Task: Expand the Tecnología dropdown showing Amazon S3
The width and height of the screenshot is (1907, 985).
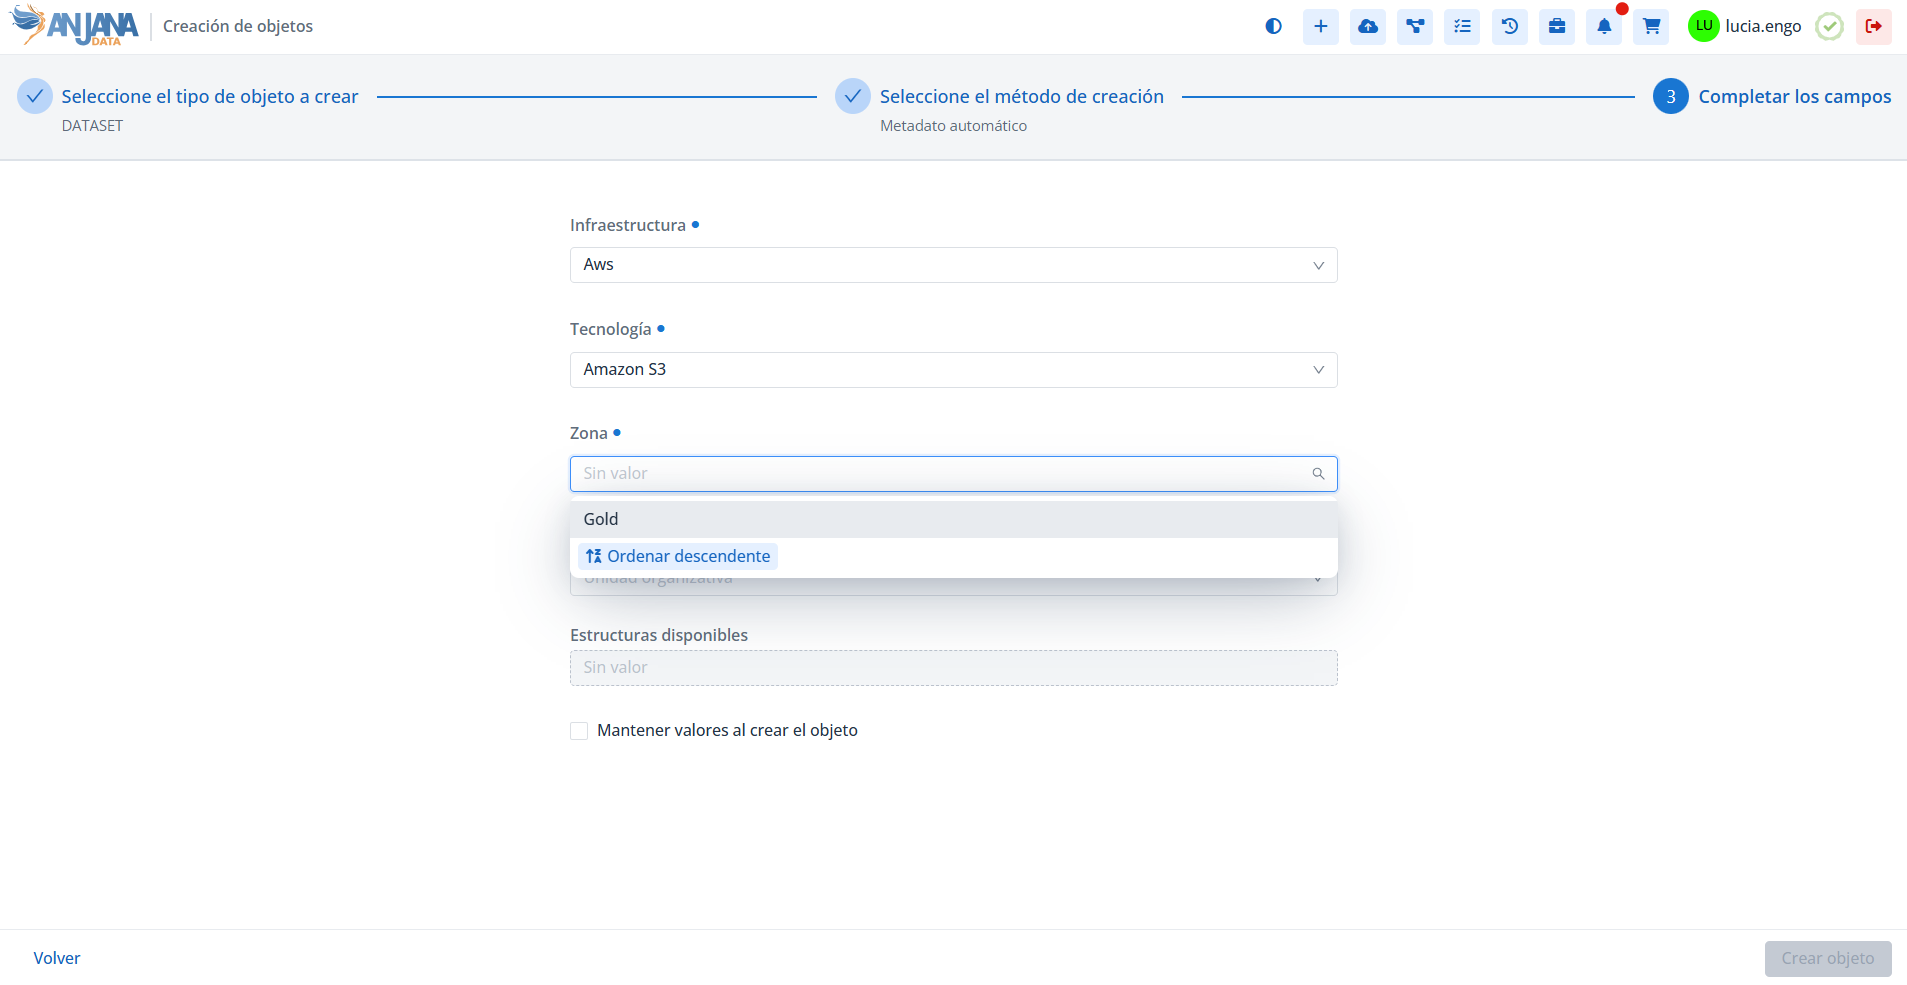Action: [x=953, y=370]
